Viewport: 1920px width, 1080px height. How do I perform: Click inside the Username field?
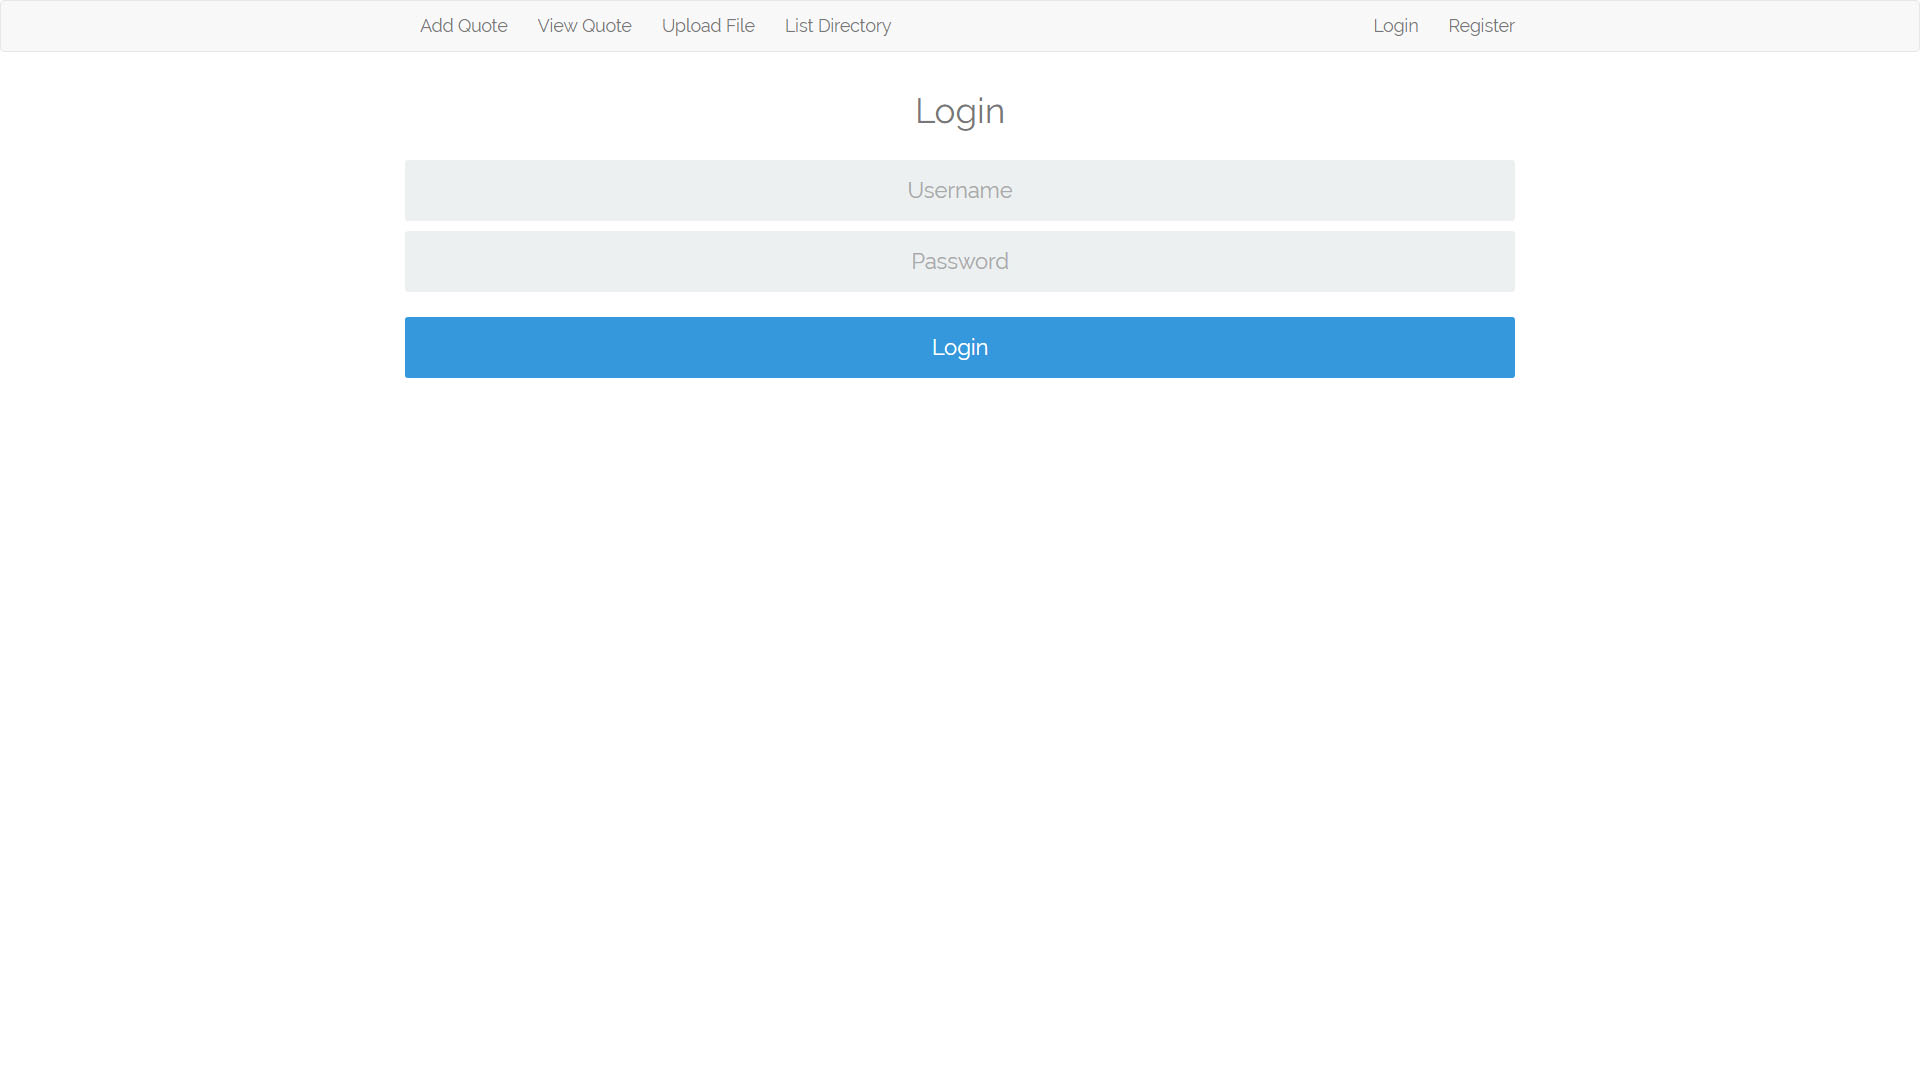point(959,190)
